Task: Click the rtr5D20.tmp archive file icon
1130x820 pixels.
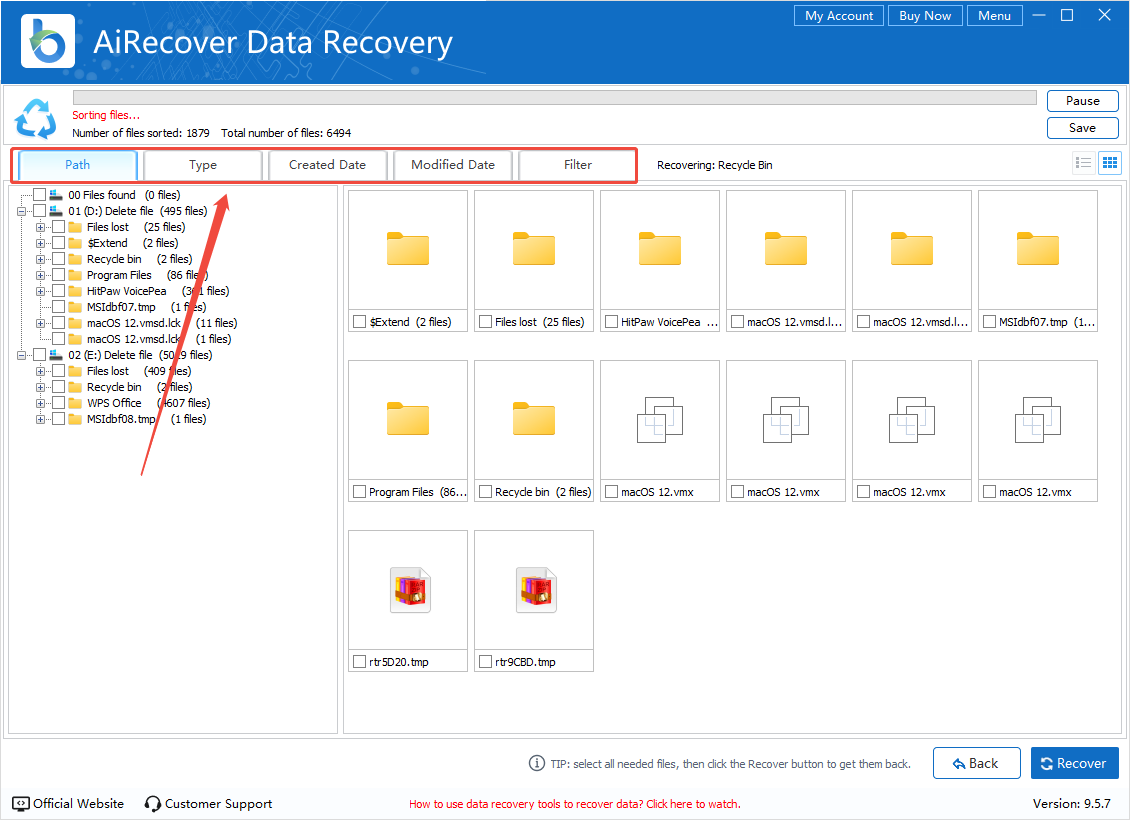Action: click(x=408, y=590)
